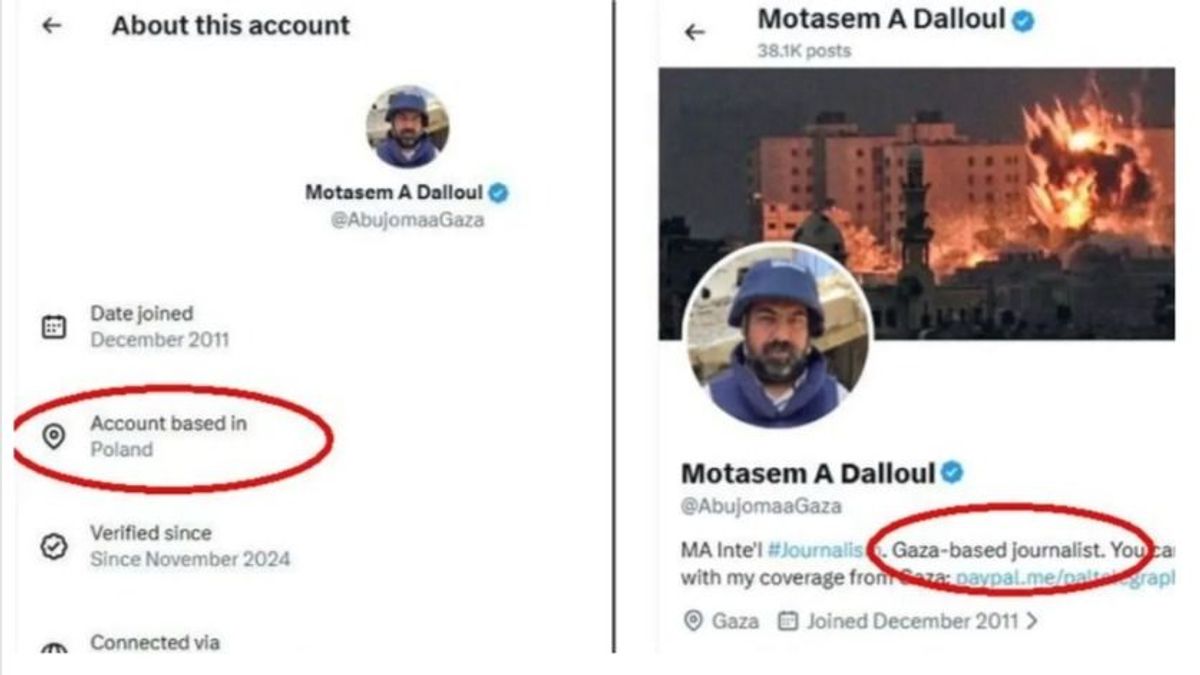Open the explosion banner image
This screenshot has height=675, width=1200.
[1000, 170]
